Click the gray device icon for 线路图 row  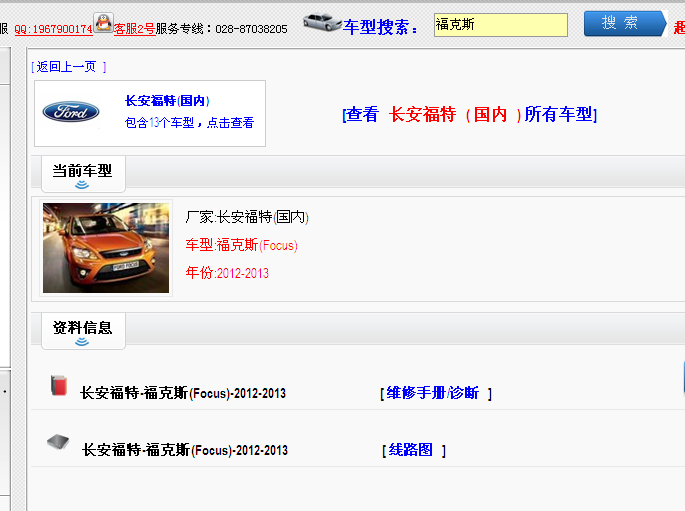[58, 442]
